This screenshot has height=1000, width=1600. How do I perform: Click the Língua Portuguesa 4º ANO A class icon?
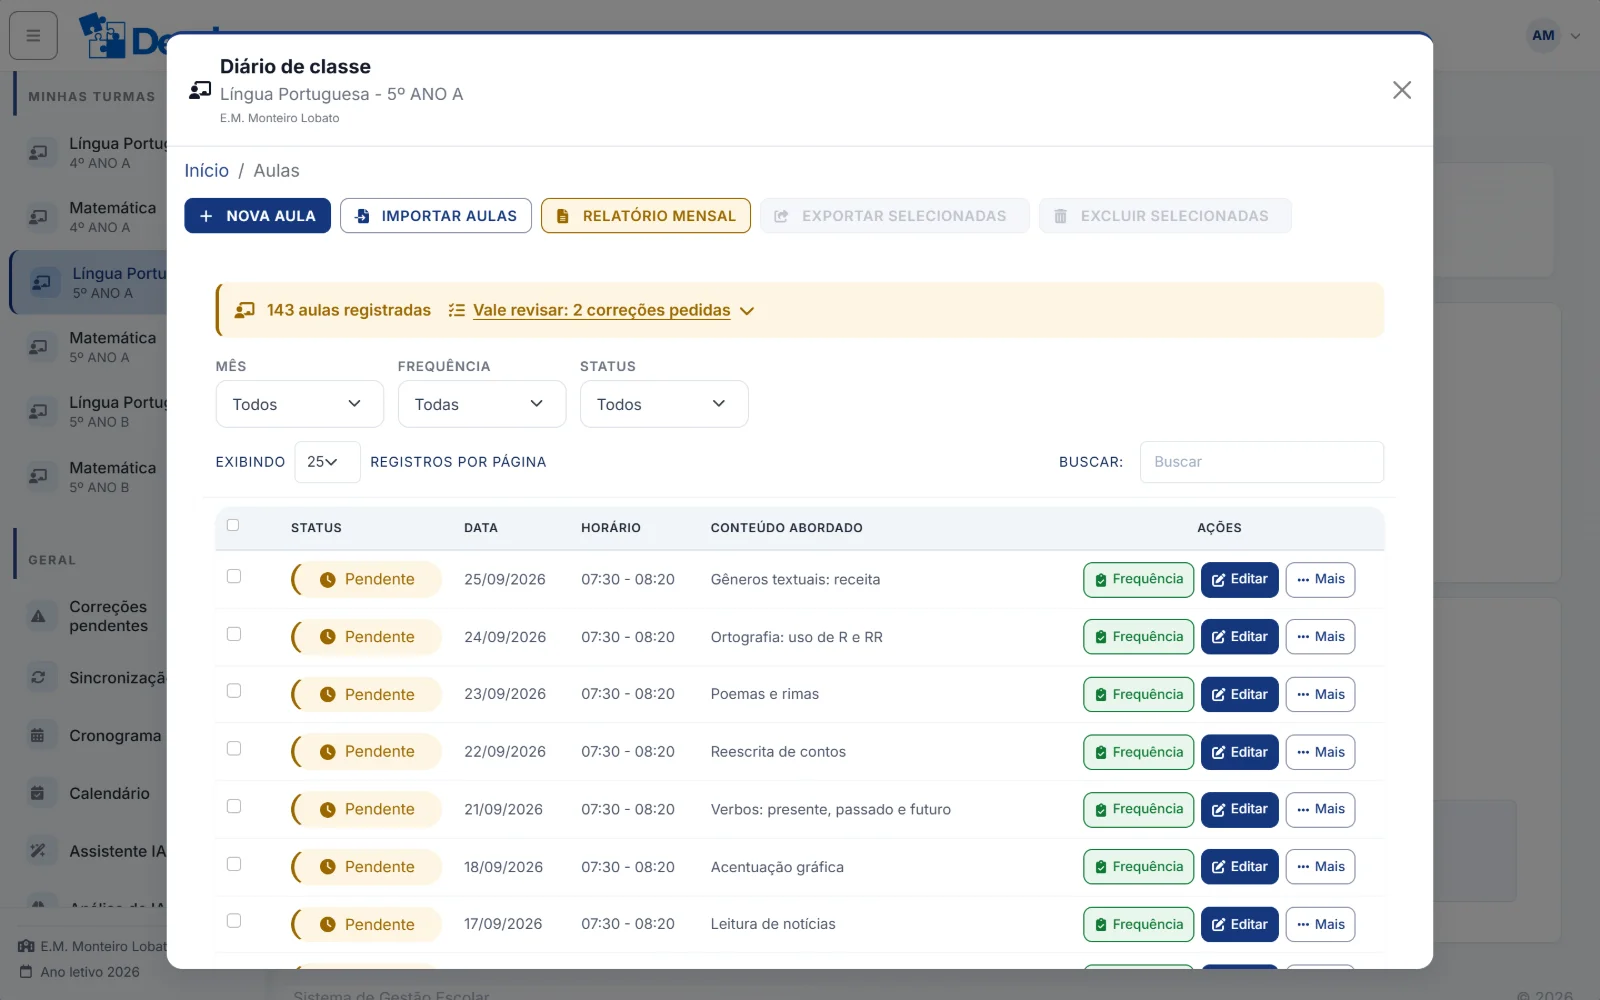coord(38,153)
